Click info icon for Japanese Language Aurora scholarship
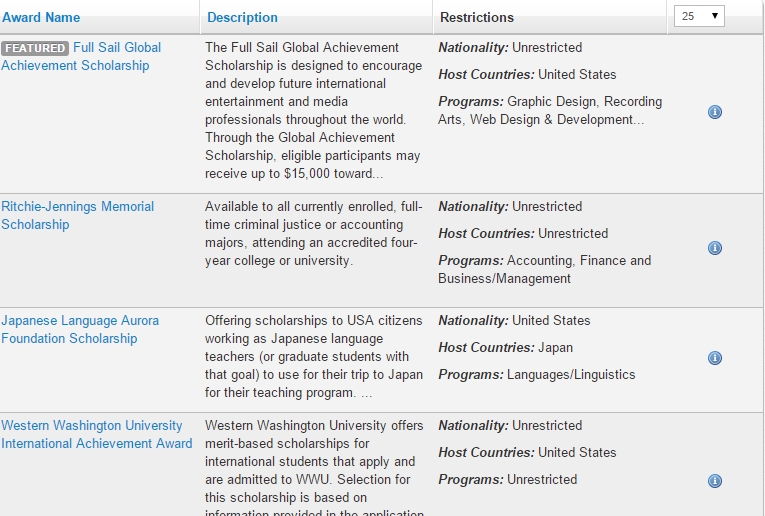This screenshot has width=765, height=516. pos(715,358)
